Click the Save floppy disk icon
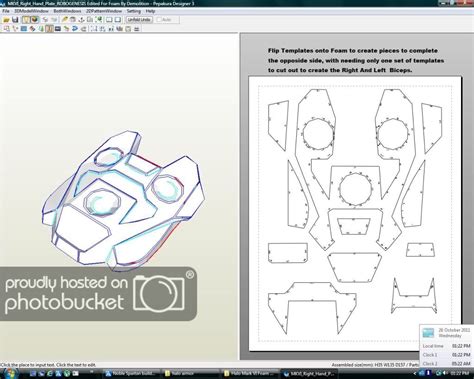 click(15, 20)
